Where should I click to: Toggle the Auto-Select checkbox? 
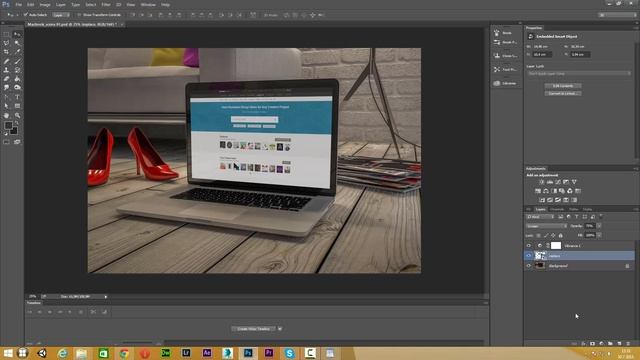(x=25, y=15)
